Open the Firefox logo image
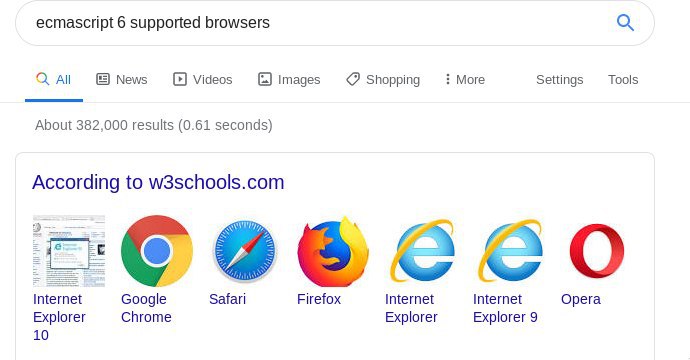 [x=333, y=251]
